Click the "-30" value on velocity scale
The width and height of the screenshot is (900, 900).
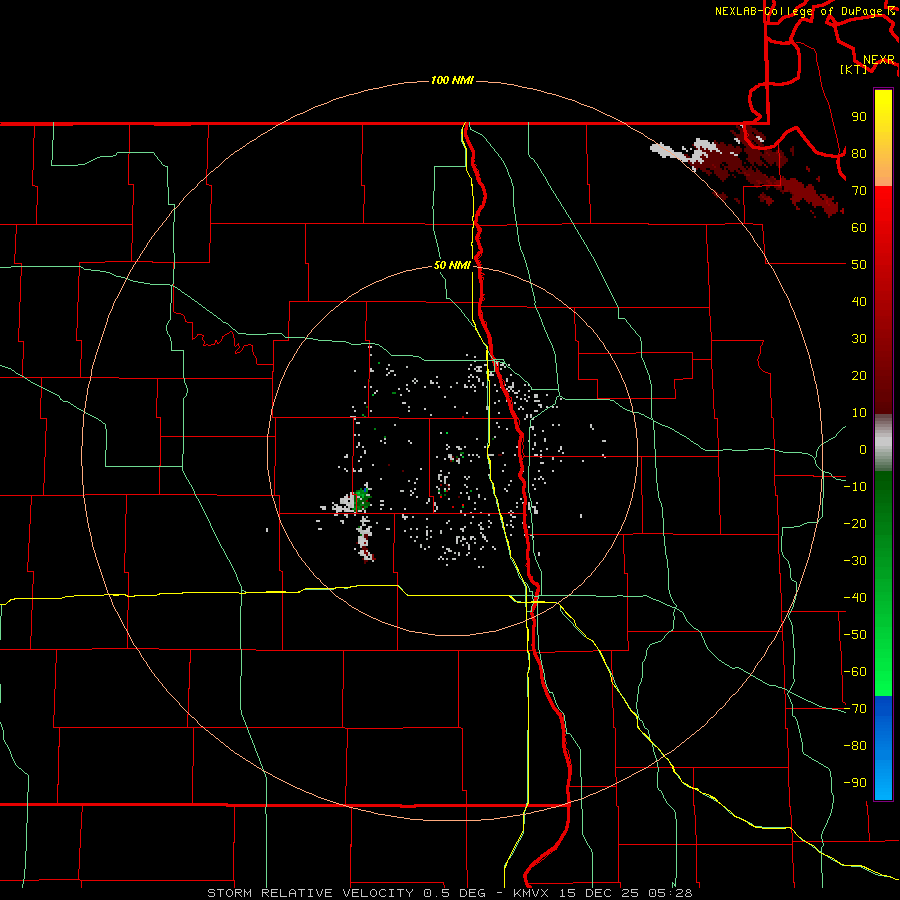[x=855, y=561]
